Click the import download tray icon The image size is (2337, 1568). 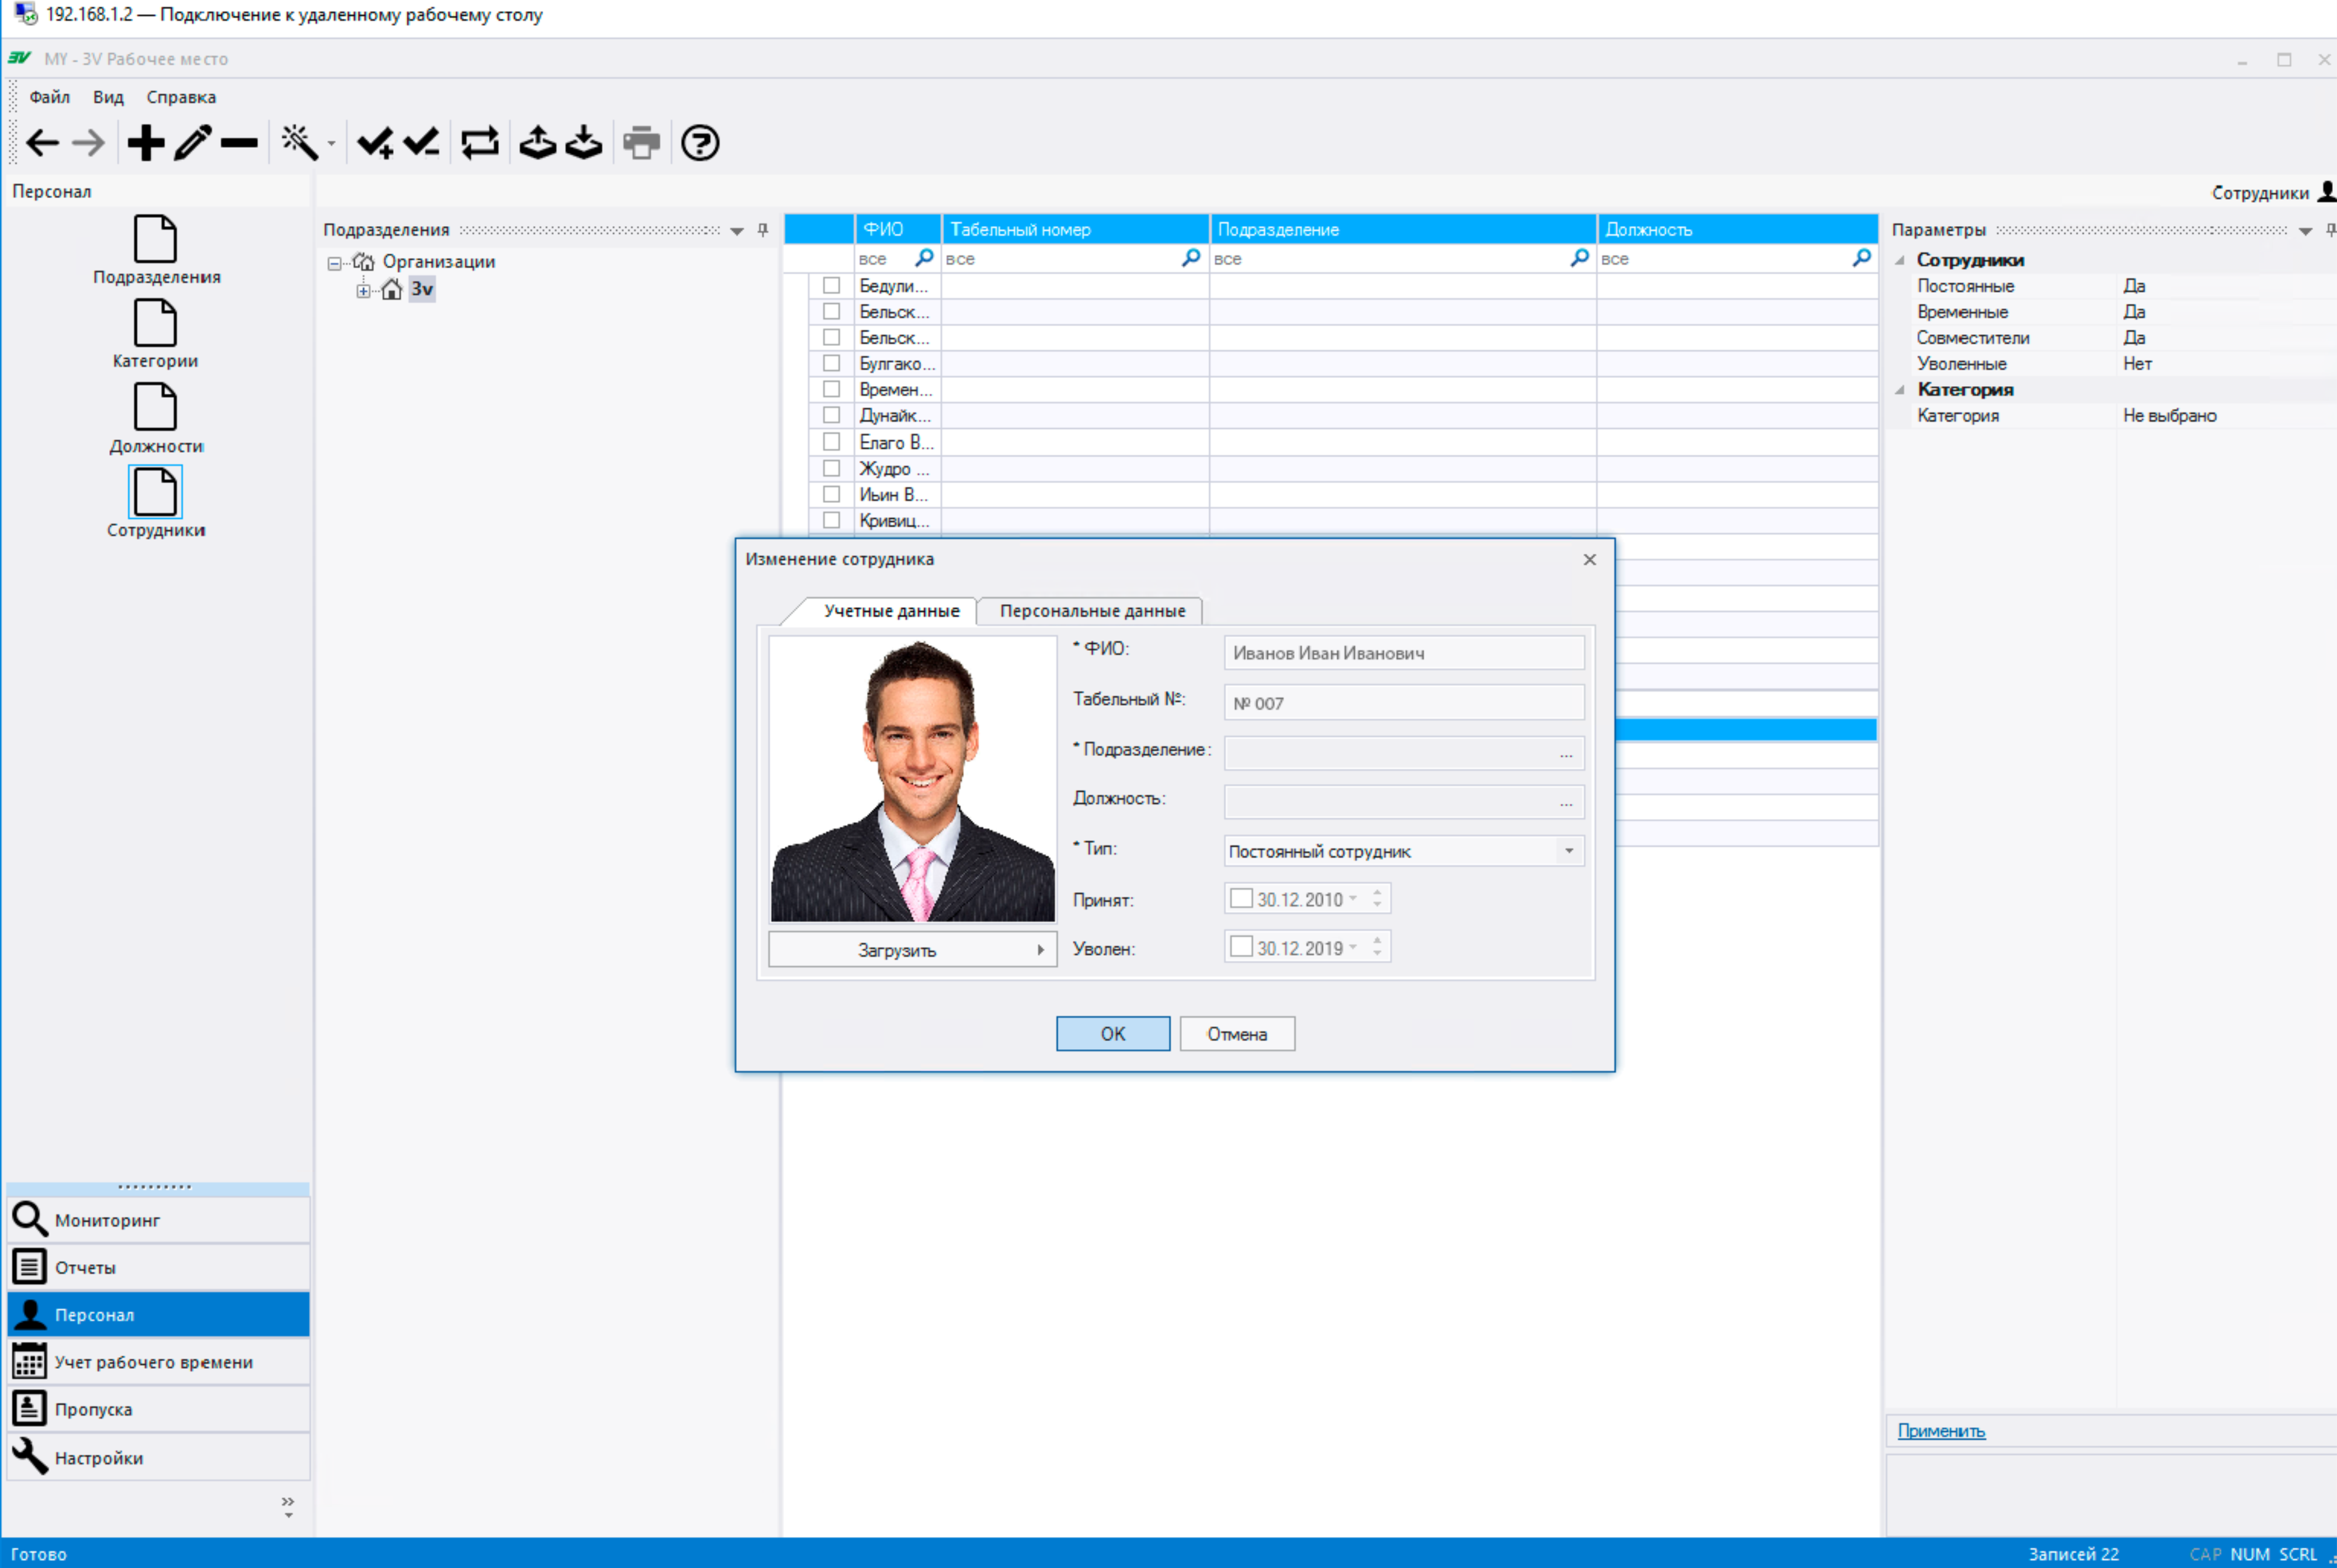[x=584, y=143]
